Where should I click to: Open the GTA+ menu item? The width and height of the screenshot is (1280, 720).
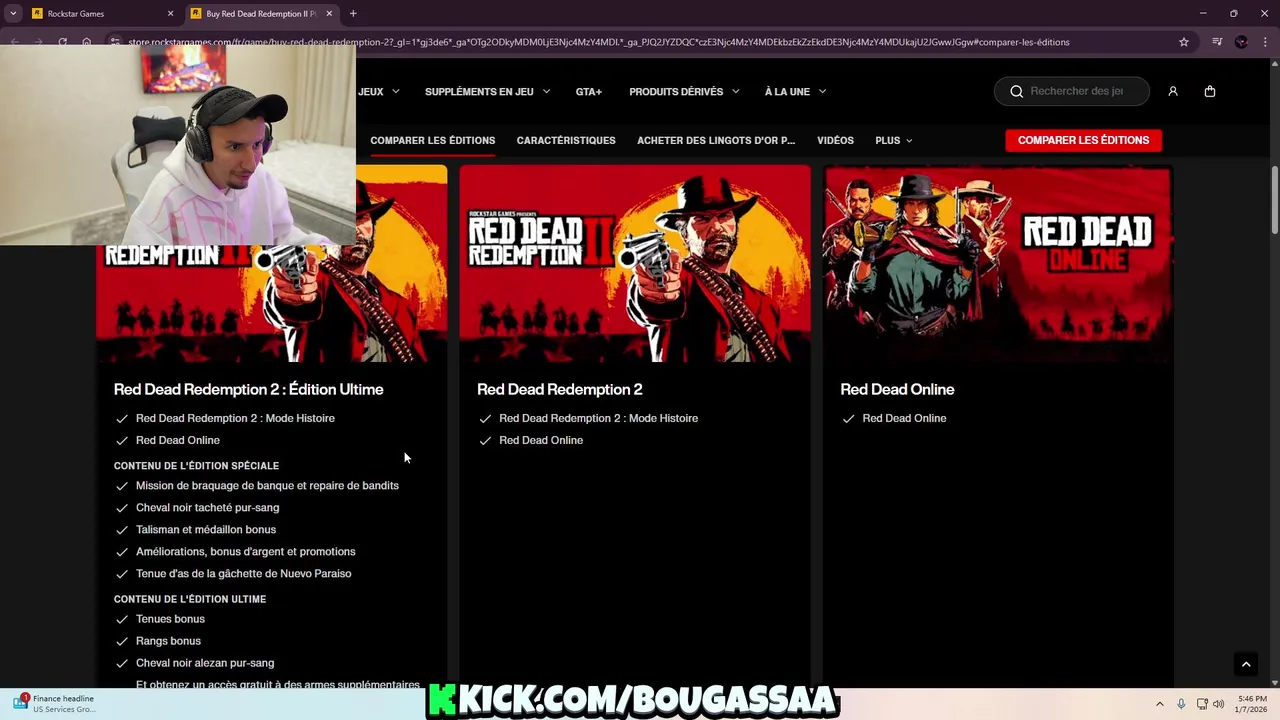589,91
